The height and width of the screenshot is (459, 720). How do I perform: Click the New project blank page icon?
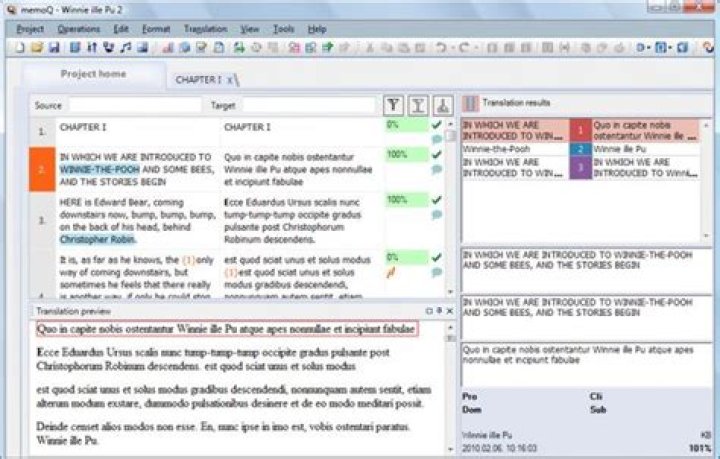20,47
